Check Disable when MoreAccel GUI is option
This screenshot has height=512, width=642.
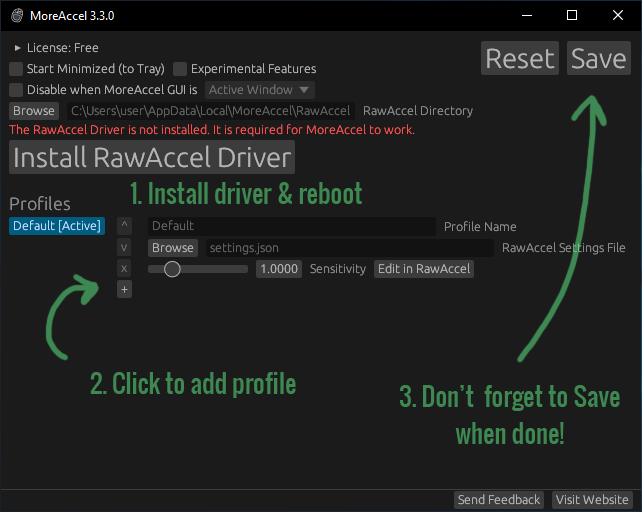16,90
